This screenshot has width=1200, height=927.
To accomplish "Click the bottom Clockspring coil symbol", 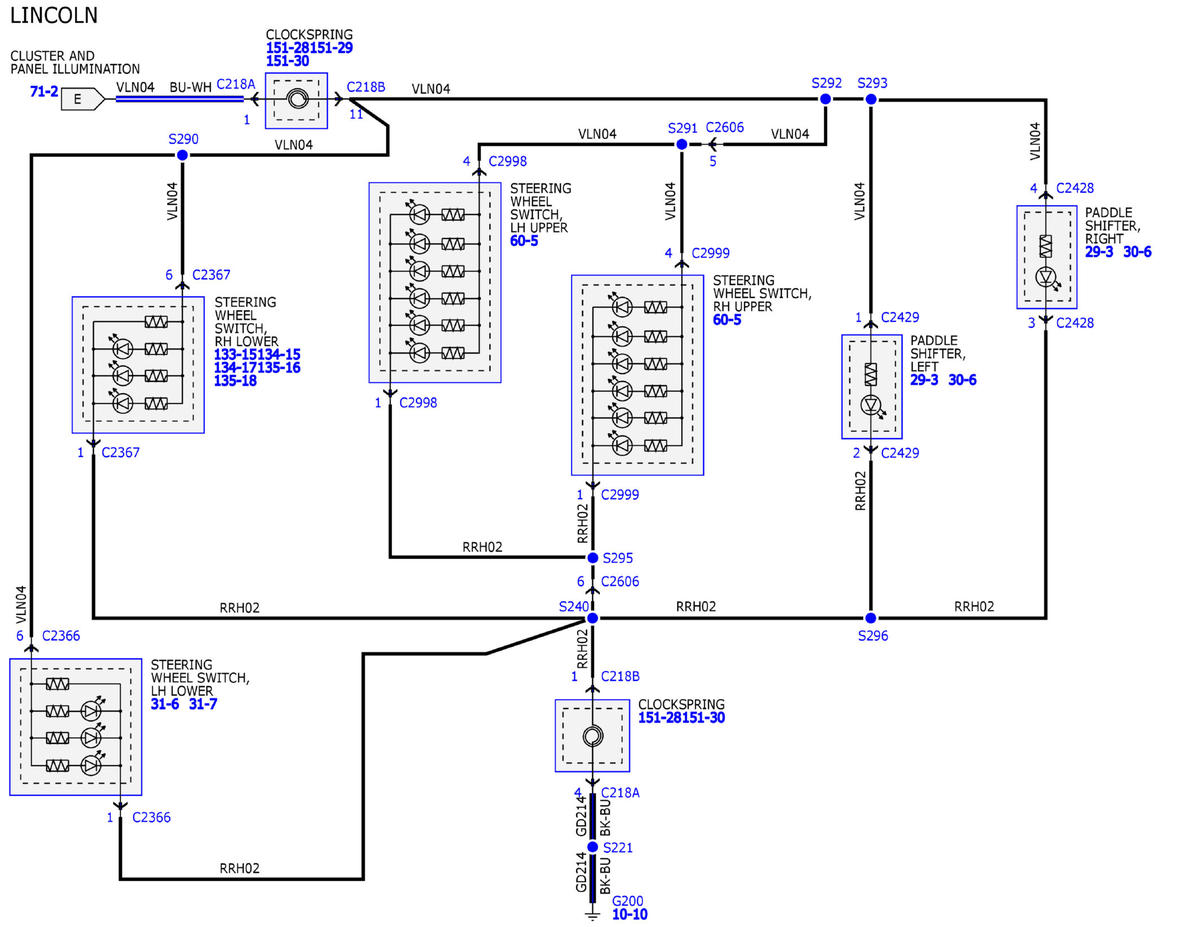I will (592, 737).
